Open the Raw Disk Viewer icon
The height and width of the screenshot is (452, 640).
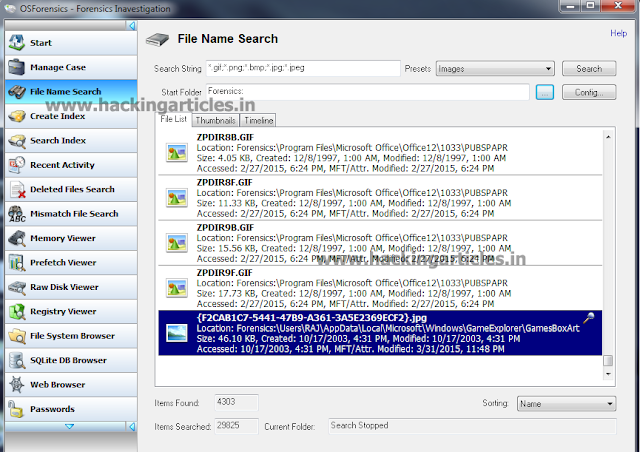pos(17,287)
